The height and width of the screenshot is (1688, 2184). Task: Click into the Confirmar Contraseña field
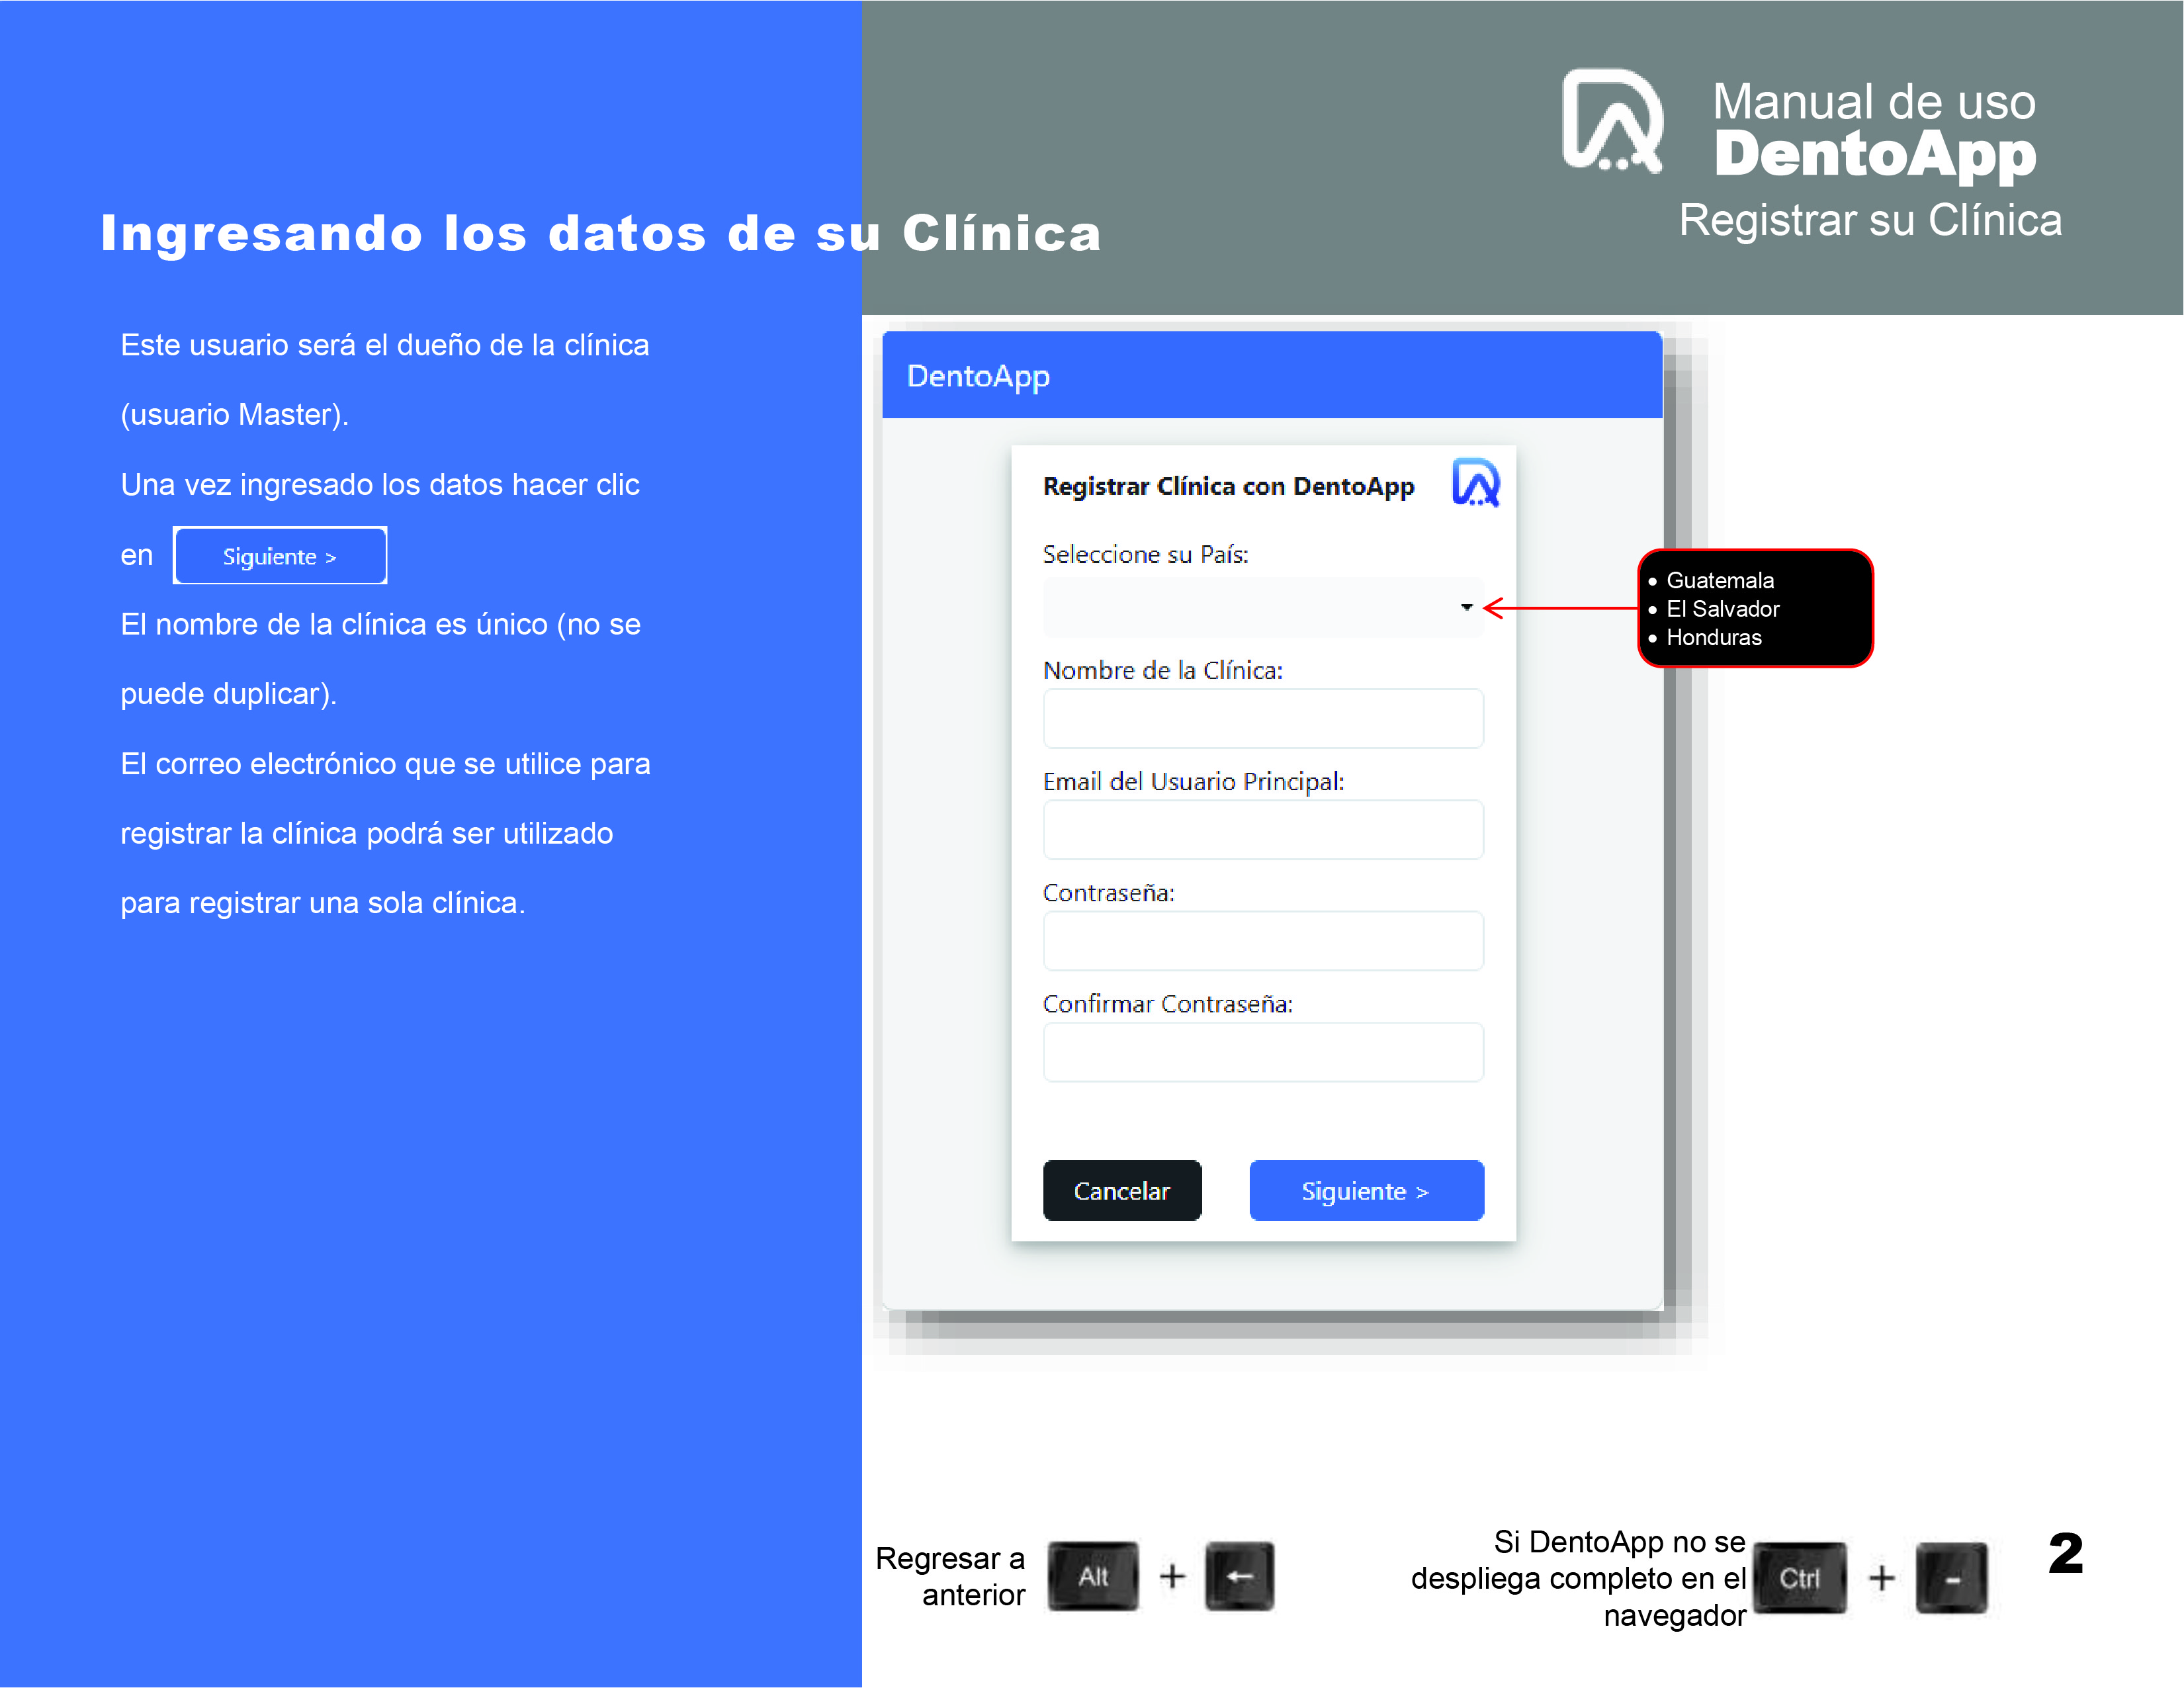pos(1263,1051)
